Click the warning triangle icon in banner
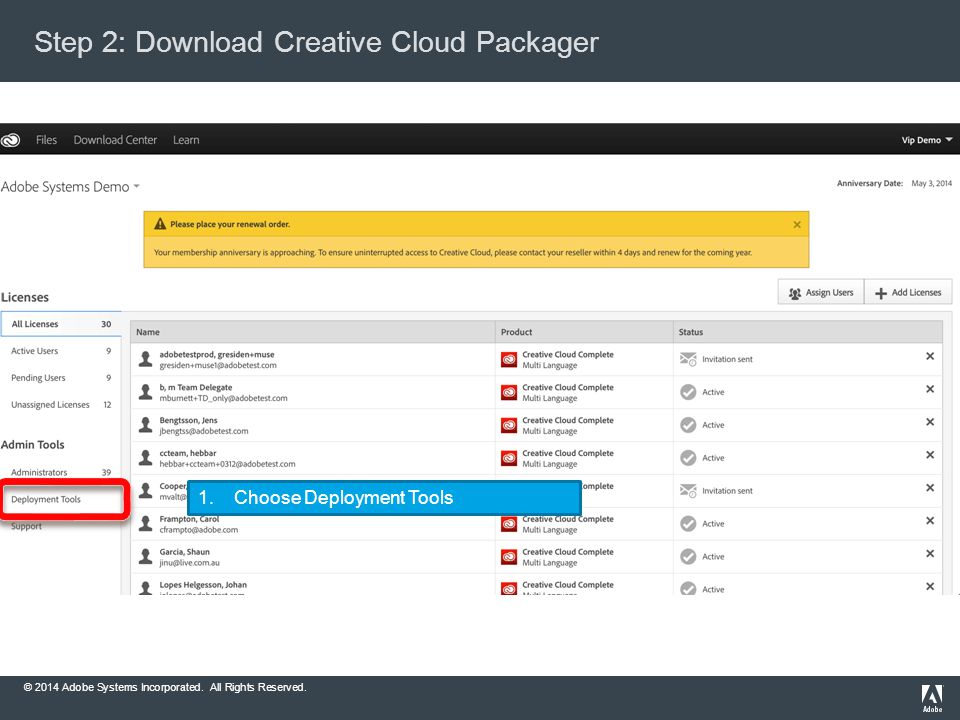The height and width of the screenshot is (720, 960). pos(160,224)
